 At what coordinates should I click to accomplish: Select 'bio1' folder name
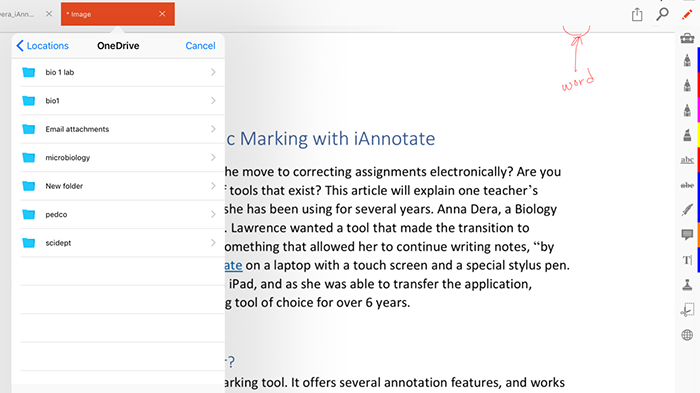tap(52, 101)
